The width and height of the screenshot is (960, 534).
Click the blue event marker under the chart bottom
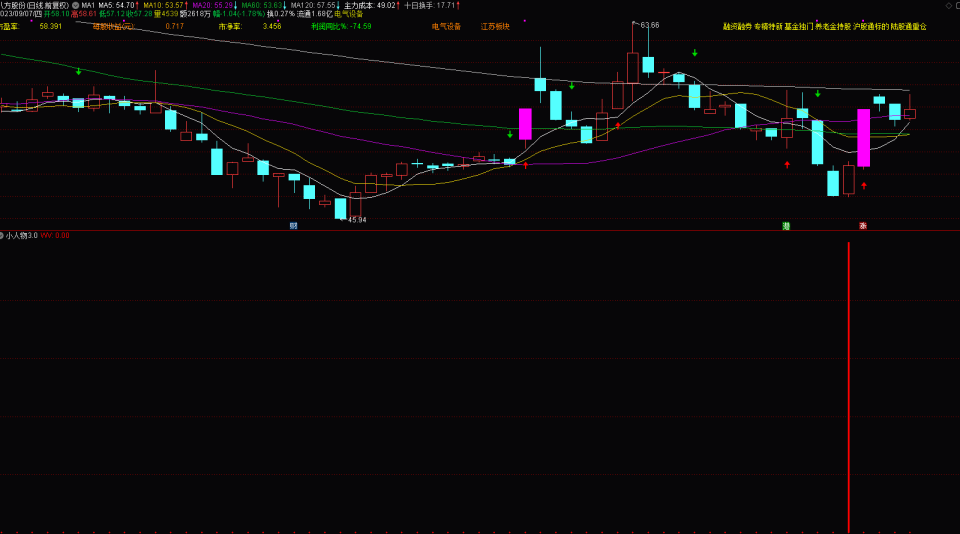(293, 226)
